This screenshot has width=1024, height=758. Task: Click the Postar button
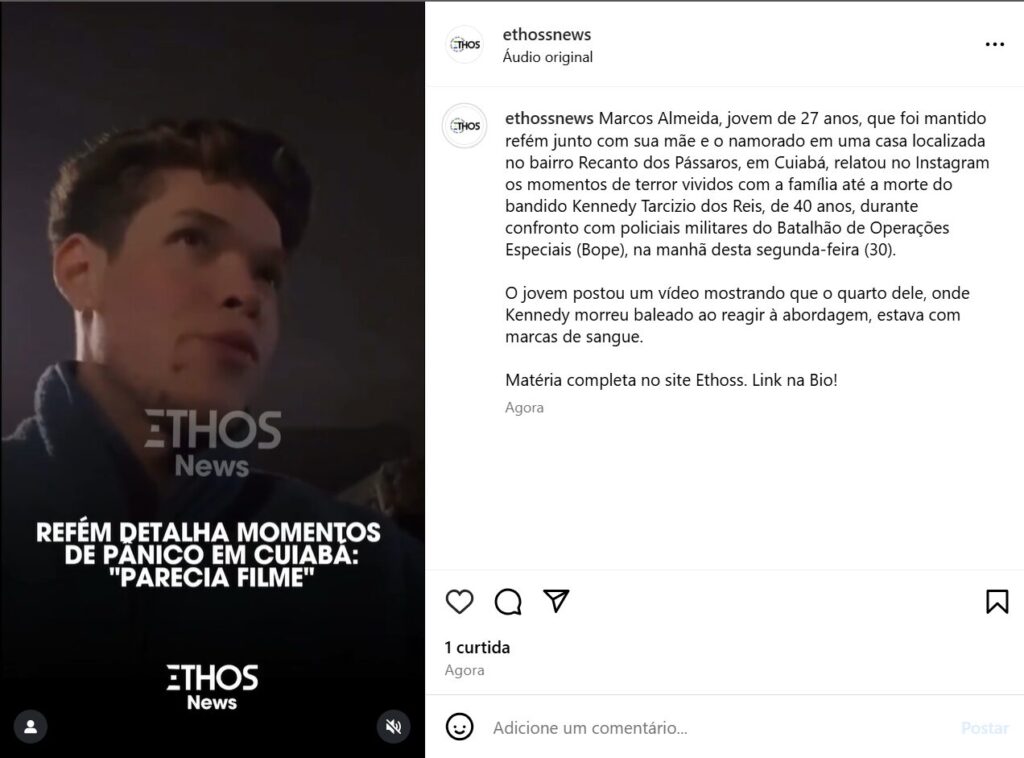[x=985, y=728]
